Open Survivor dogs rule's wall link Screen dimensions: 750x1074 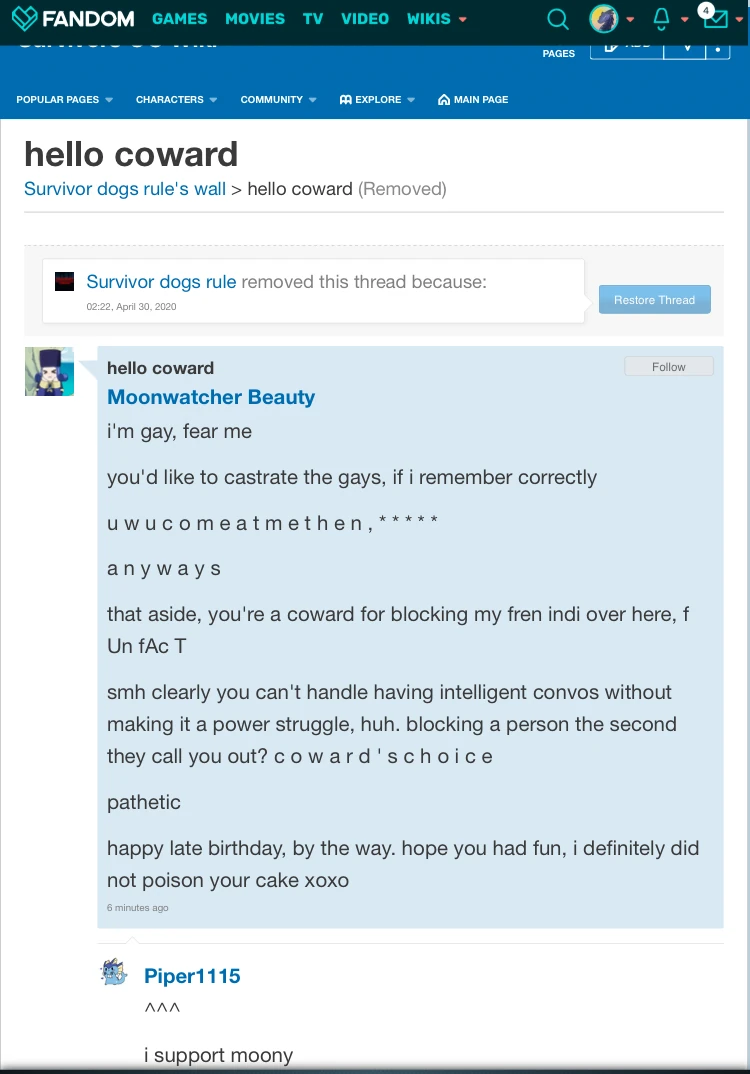(125, 189)
